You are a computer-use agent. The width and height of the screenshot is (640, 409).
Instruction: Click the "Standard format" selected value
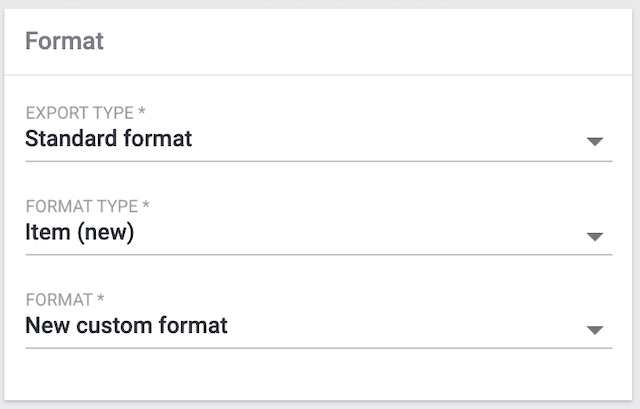108,138
